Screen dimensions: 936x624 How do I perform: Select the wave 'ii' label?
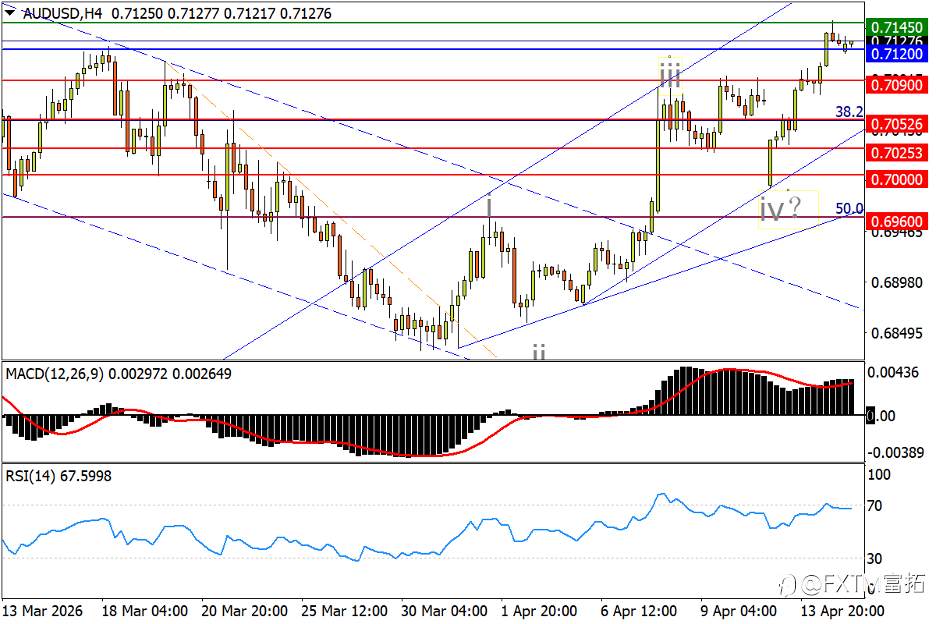point(539,352)
